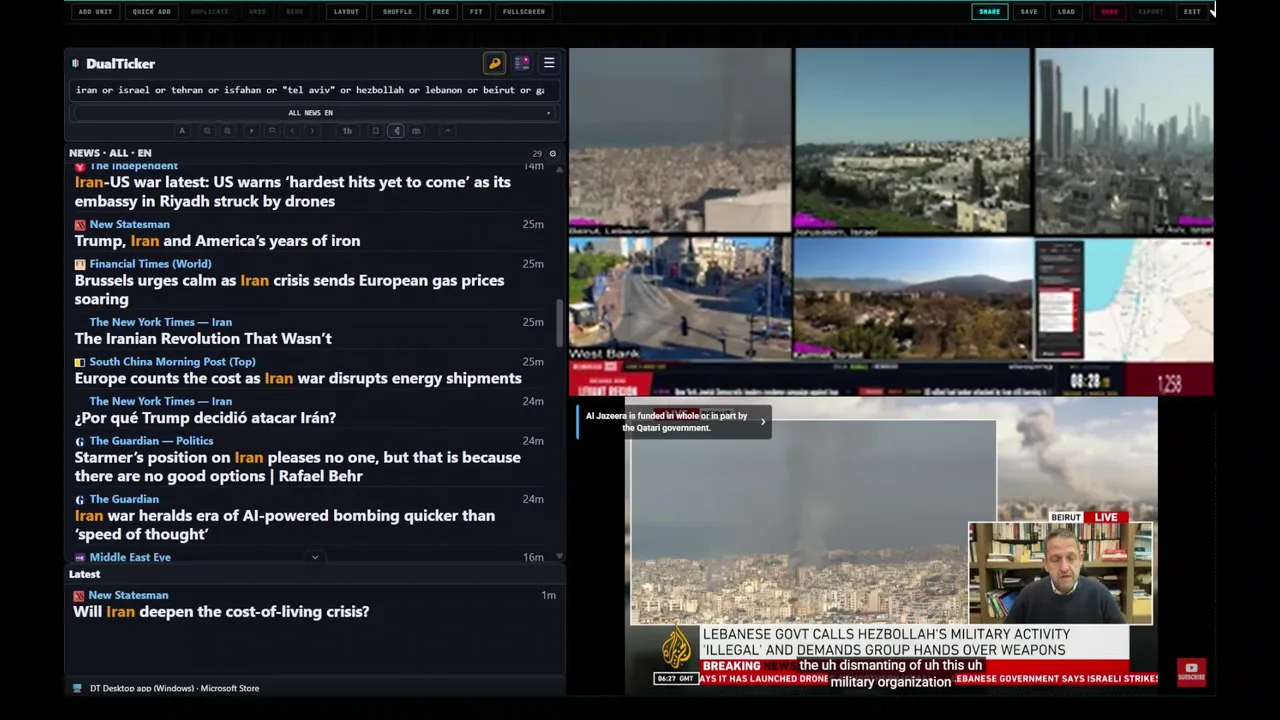Click the previous arrow ticker icon
The width and height of the screenshot is (1280, 720).
[x=292, y=131]
